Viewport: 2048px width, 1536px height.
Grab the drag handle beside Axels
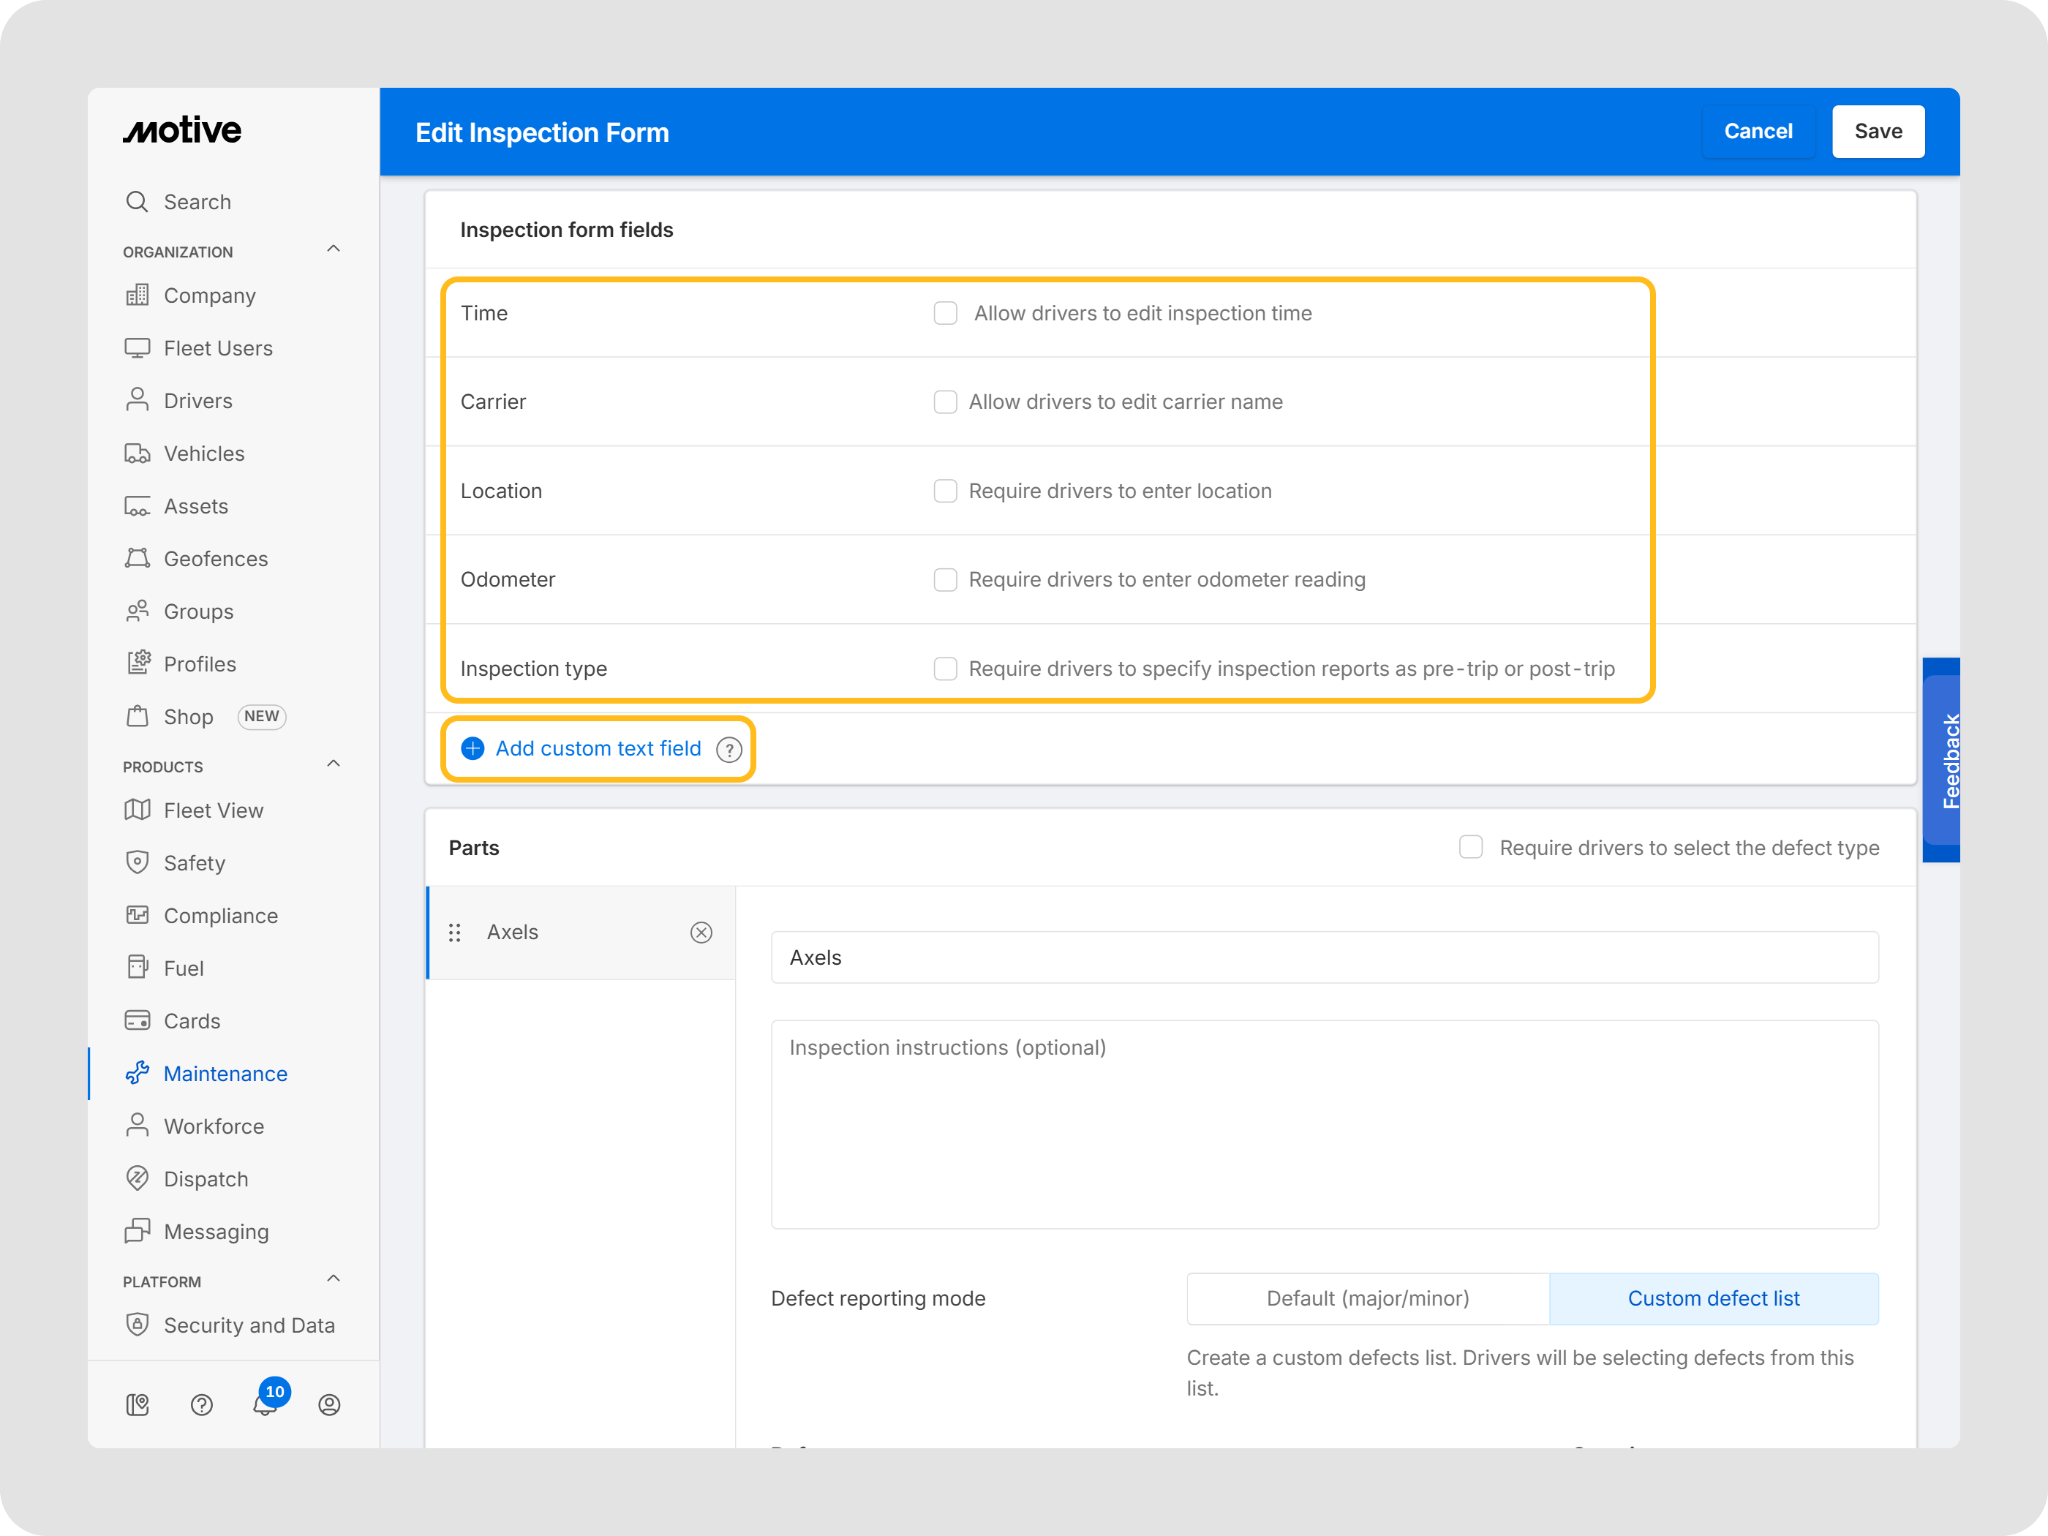click(x=455, y=932)
